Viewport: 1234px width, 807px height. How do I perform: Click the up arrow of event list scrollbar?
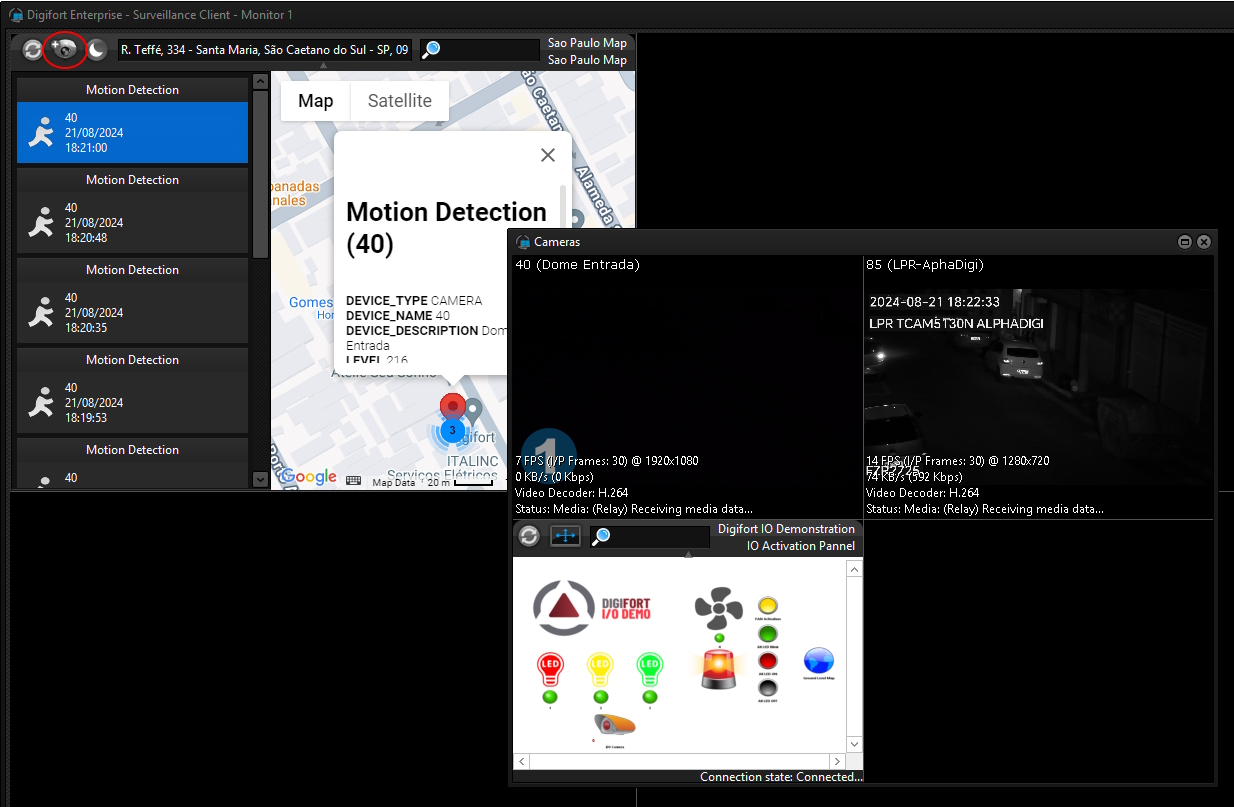(x=260, y=80)
